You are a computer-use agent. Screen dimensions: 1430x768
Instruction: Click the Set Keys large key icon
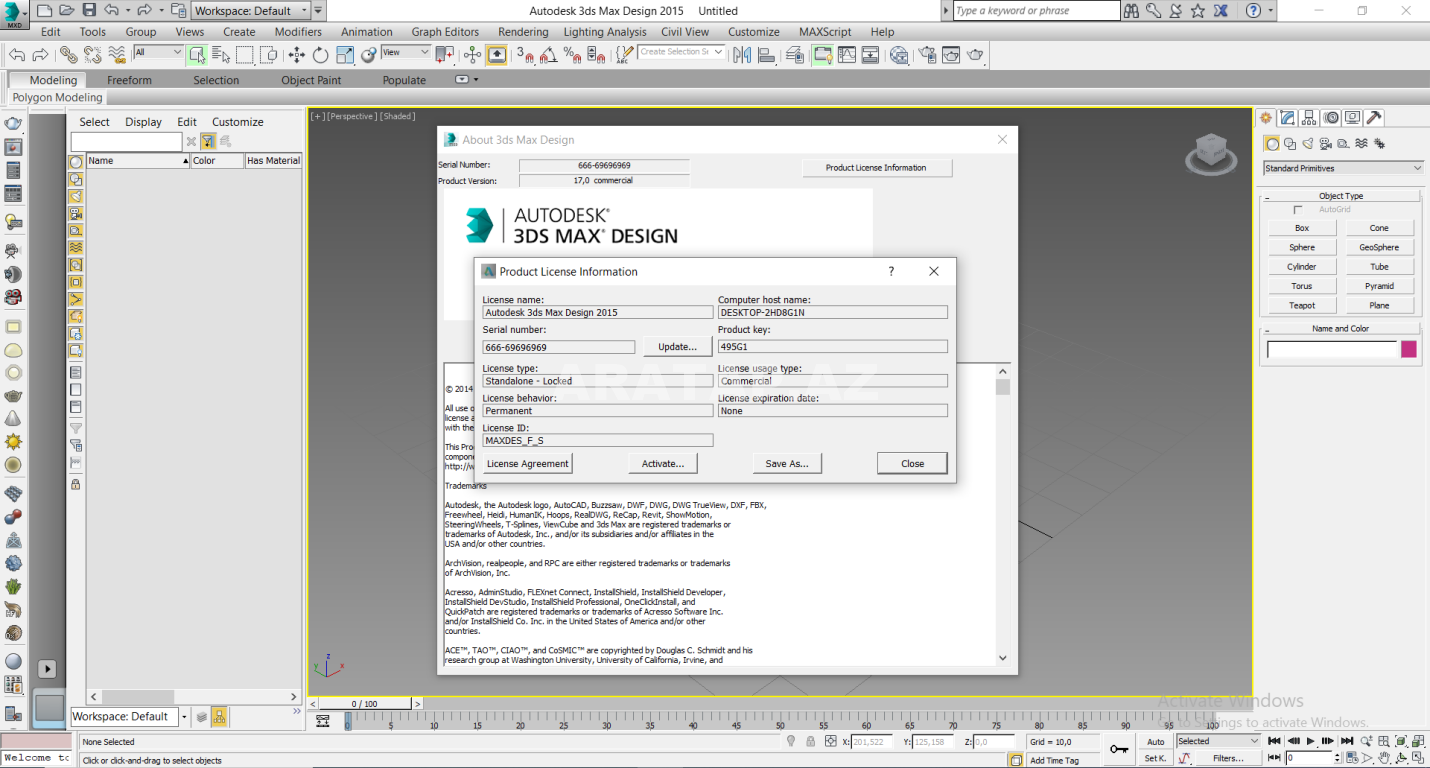(1119, 749)
